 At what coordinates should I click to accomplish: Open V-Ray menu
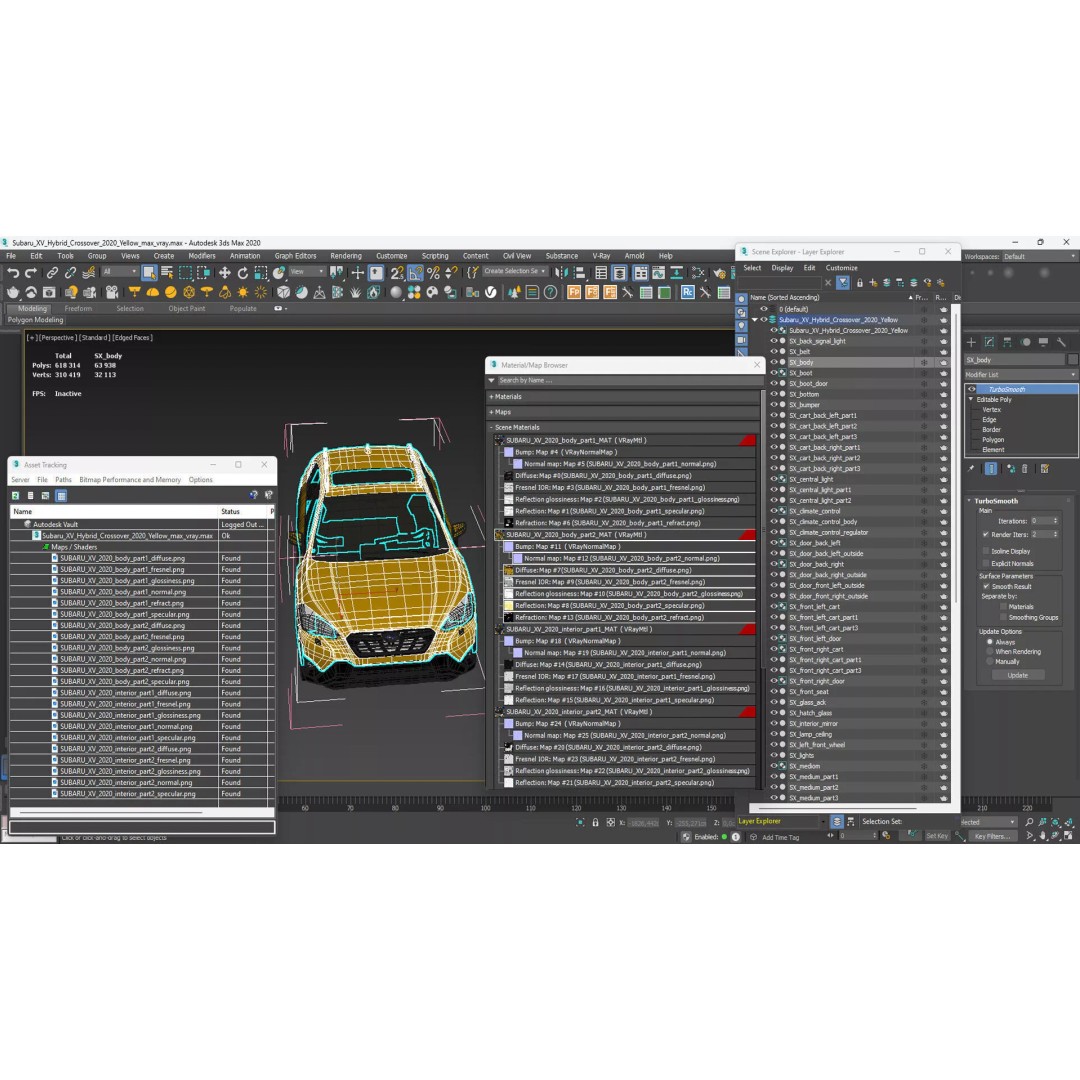tap(601, 256)
